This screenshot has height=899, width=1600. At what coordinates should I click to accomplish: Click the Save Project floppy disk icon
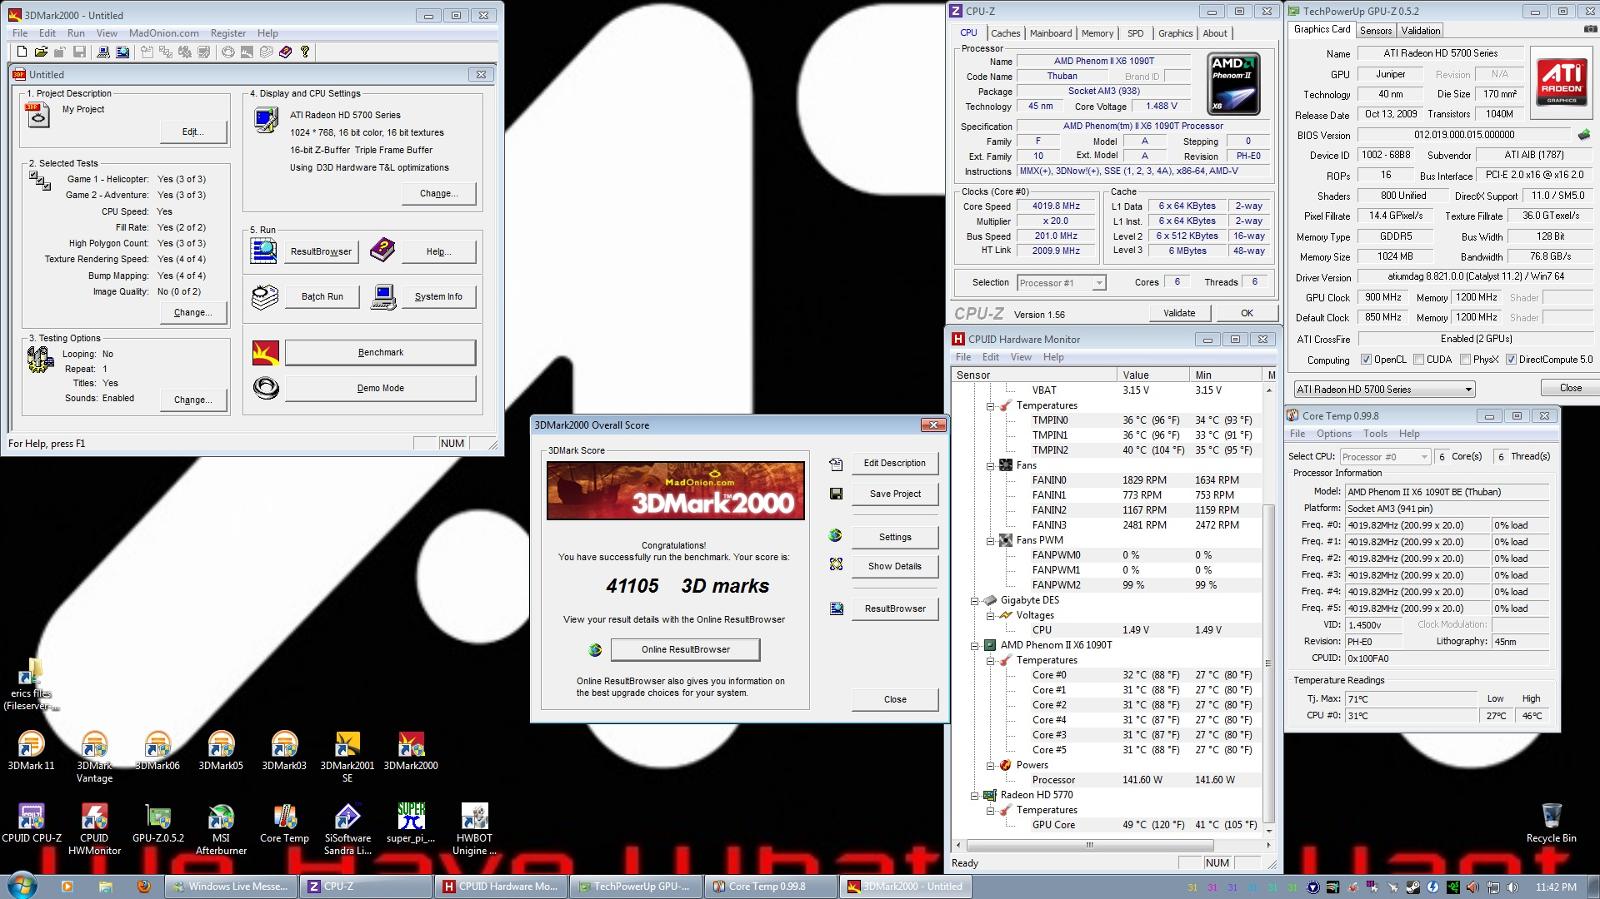[x=836, y=493]
